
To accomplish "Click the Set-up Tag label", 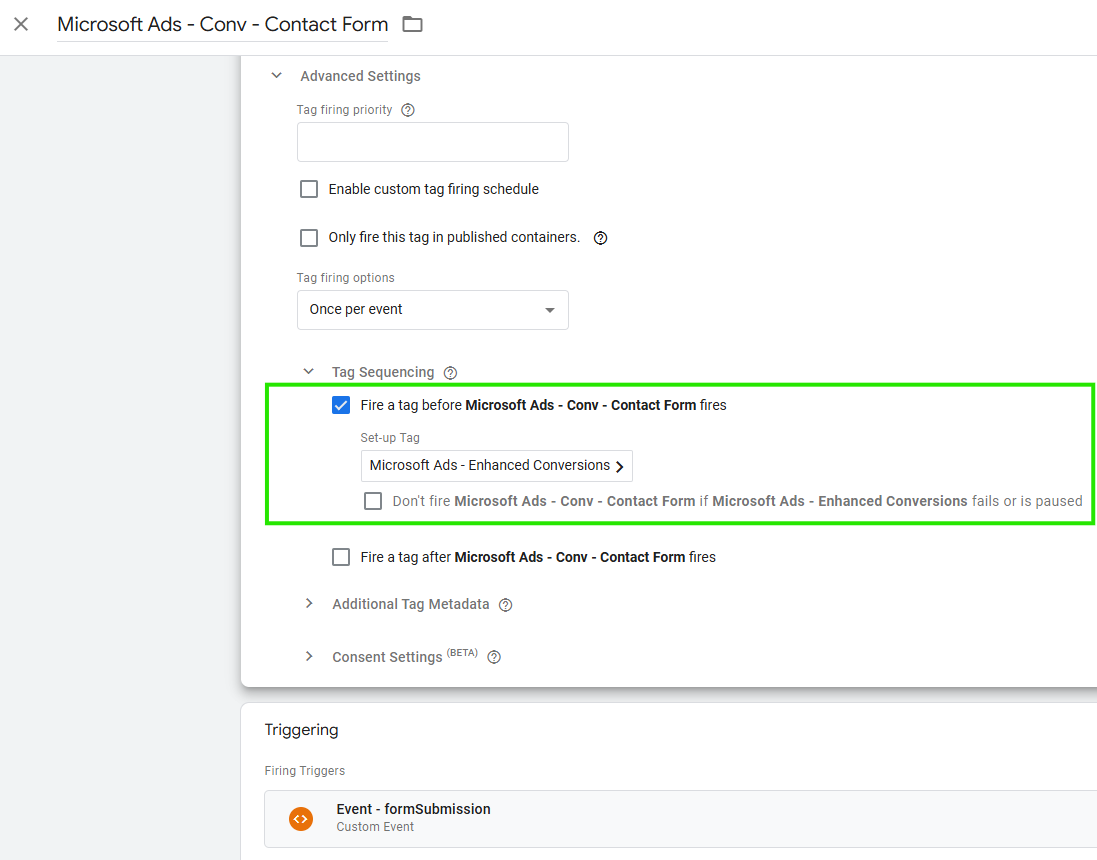I will (x=390, y=438).
